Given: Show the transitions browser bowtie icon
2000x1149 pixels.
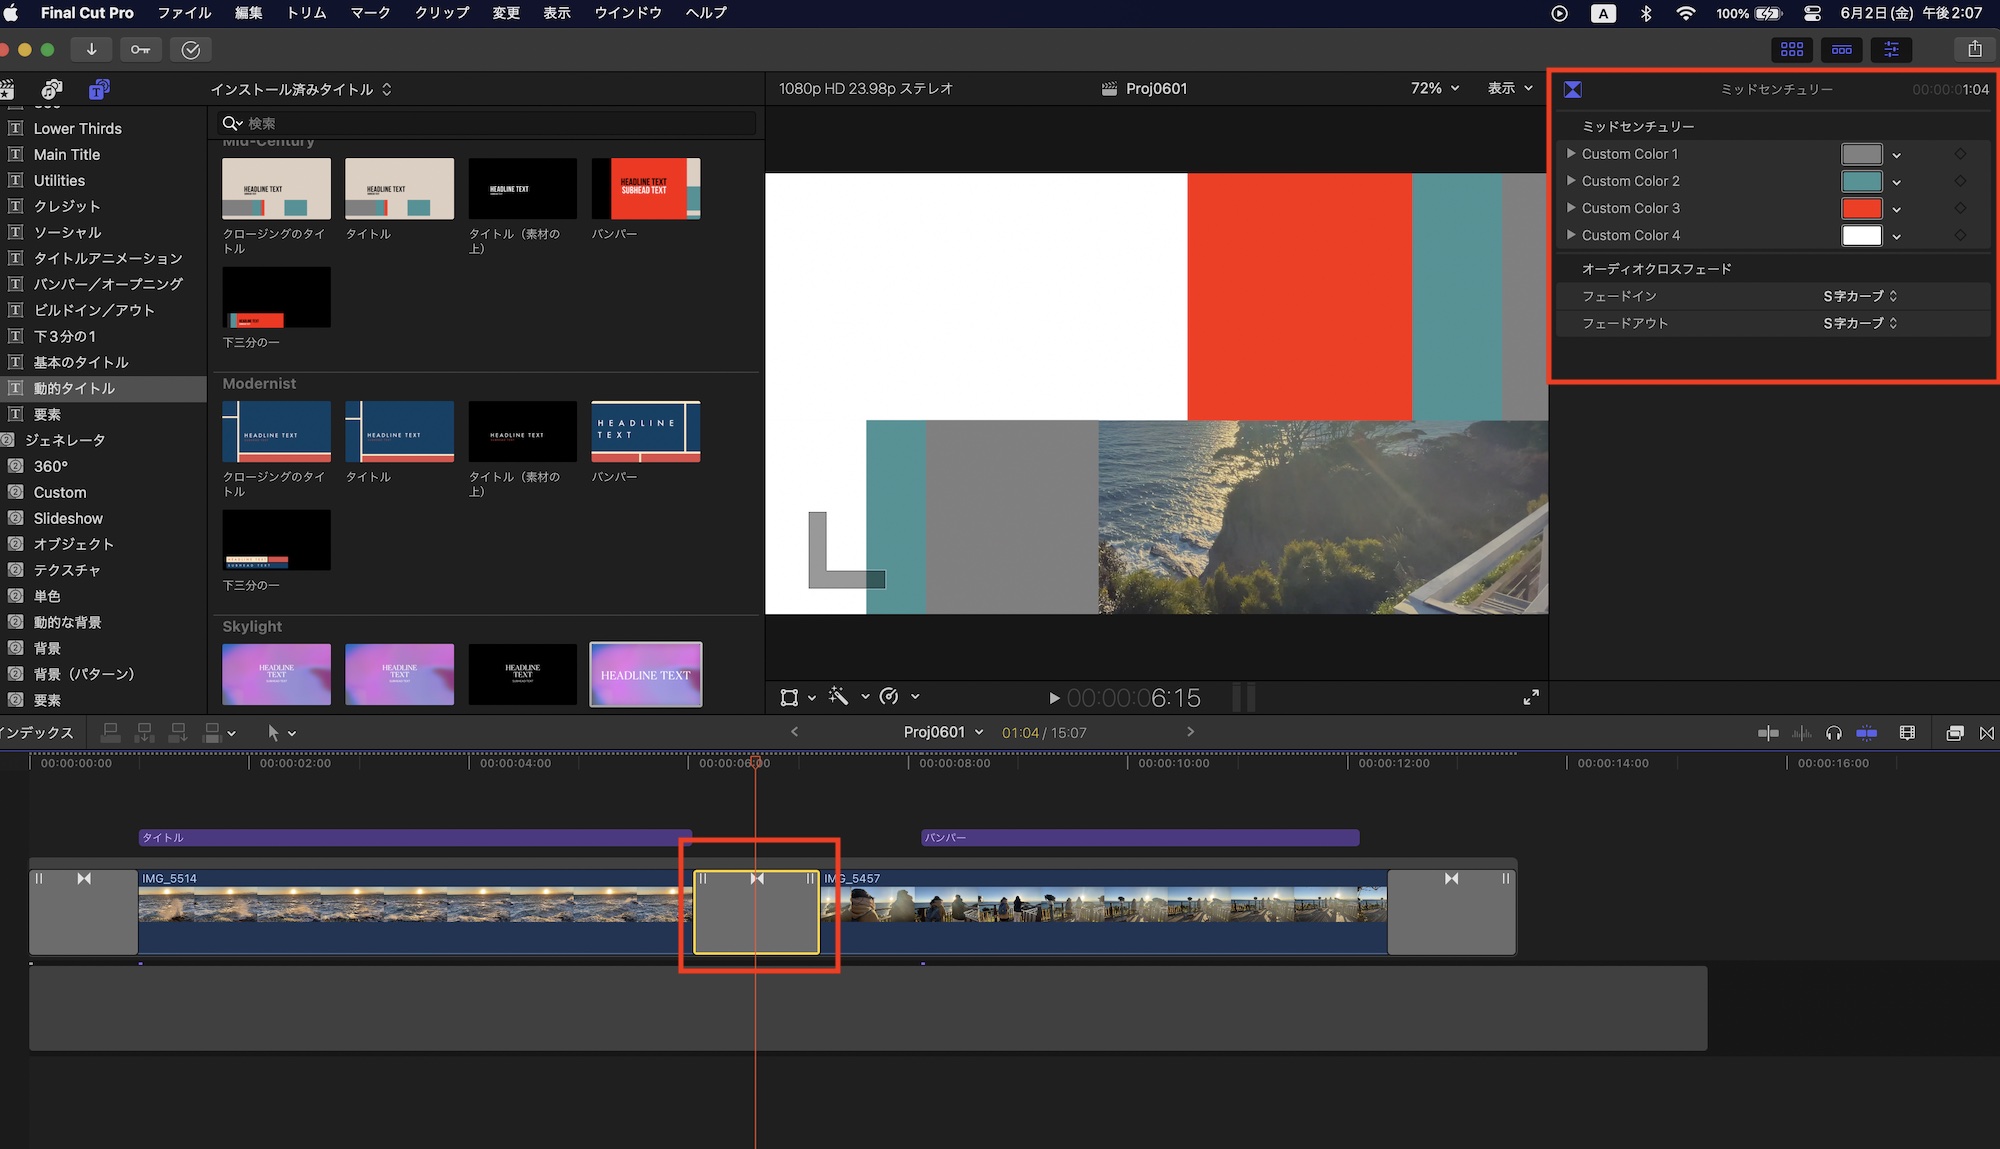Looking at the screenshot, I should pos(1986,733).
